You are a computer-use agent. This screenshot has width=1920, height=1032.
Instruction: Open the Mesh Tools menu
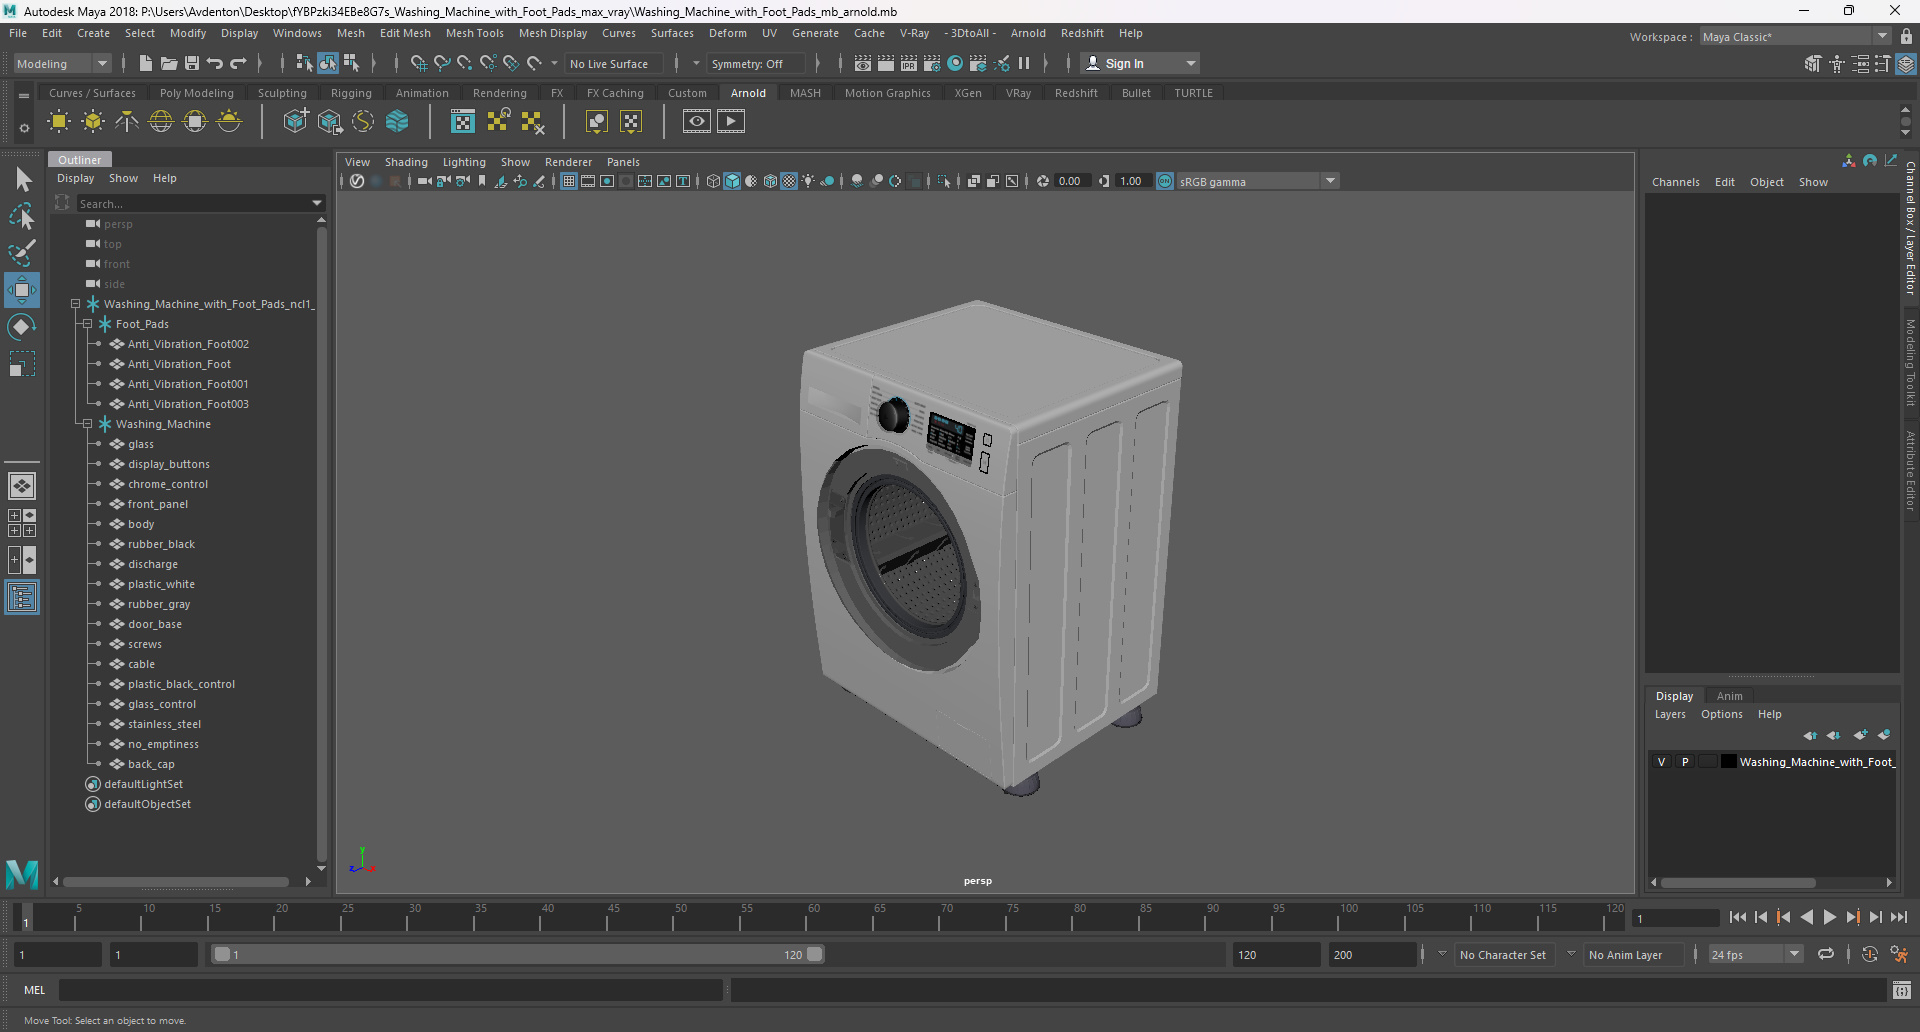(474, 33)
